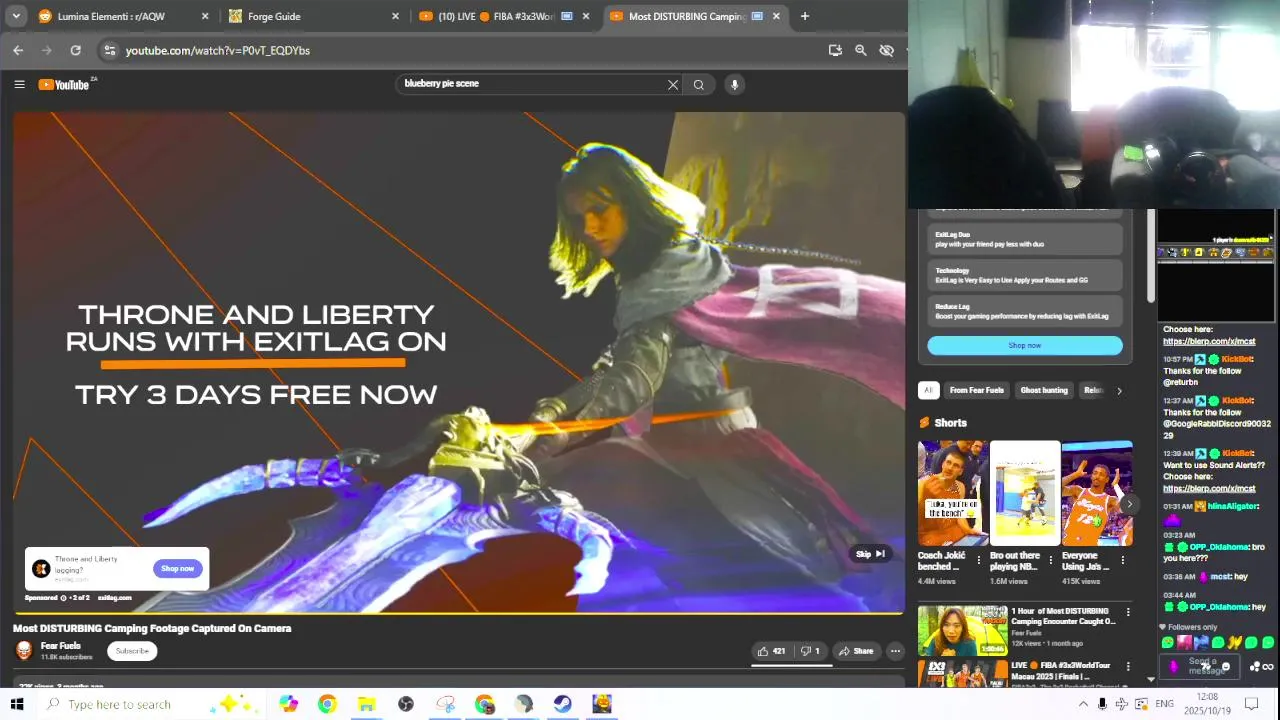
Task: Focus the Windows taskbar search box
Action: (x=119, y=704)
